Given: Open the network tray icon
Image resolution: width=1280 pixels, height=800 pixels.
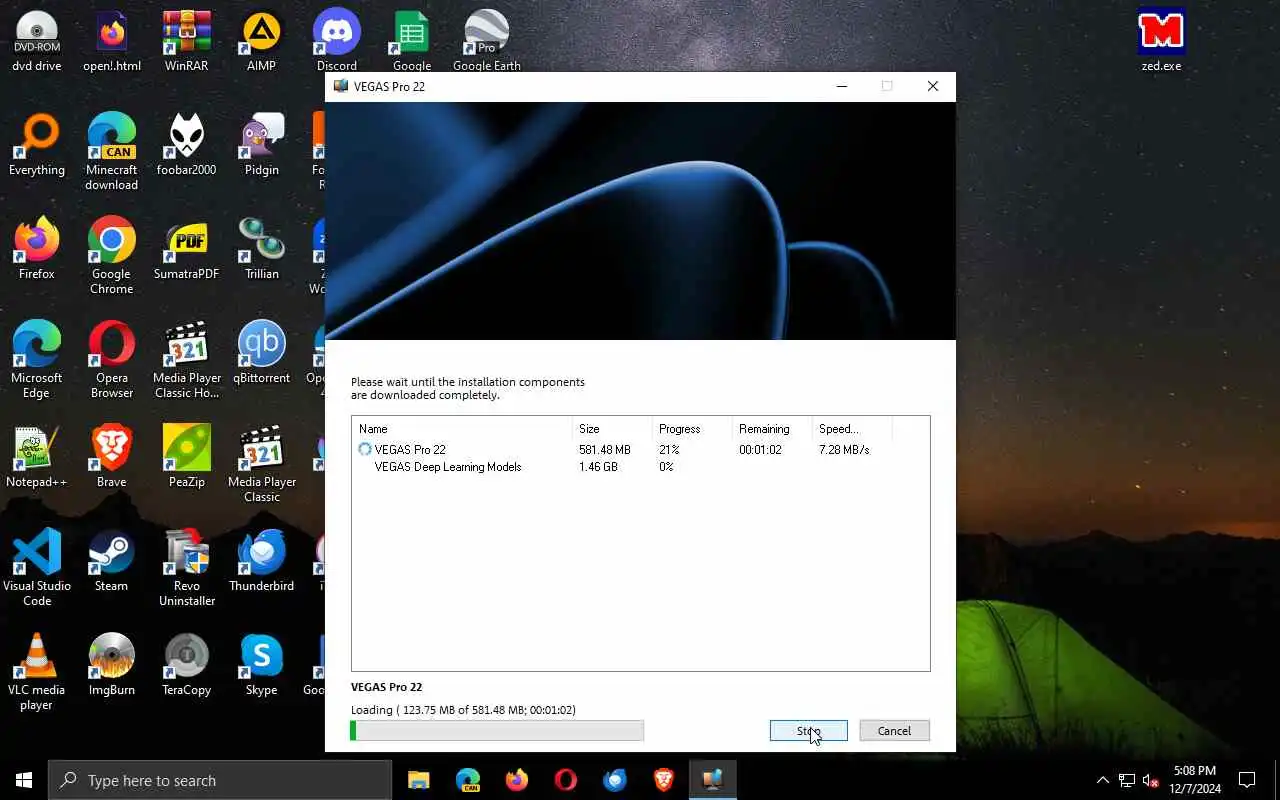Looking at the screenshot, I should coord(1126,780).
